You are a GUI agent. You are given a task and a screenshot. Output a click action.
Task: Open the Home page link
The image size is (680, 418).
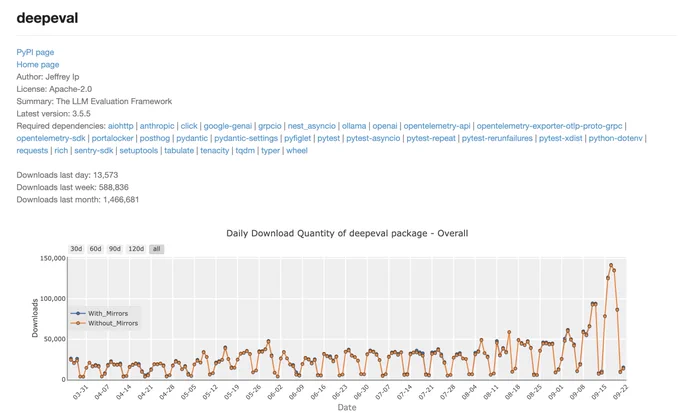tap(38, 65)
